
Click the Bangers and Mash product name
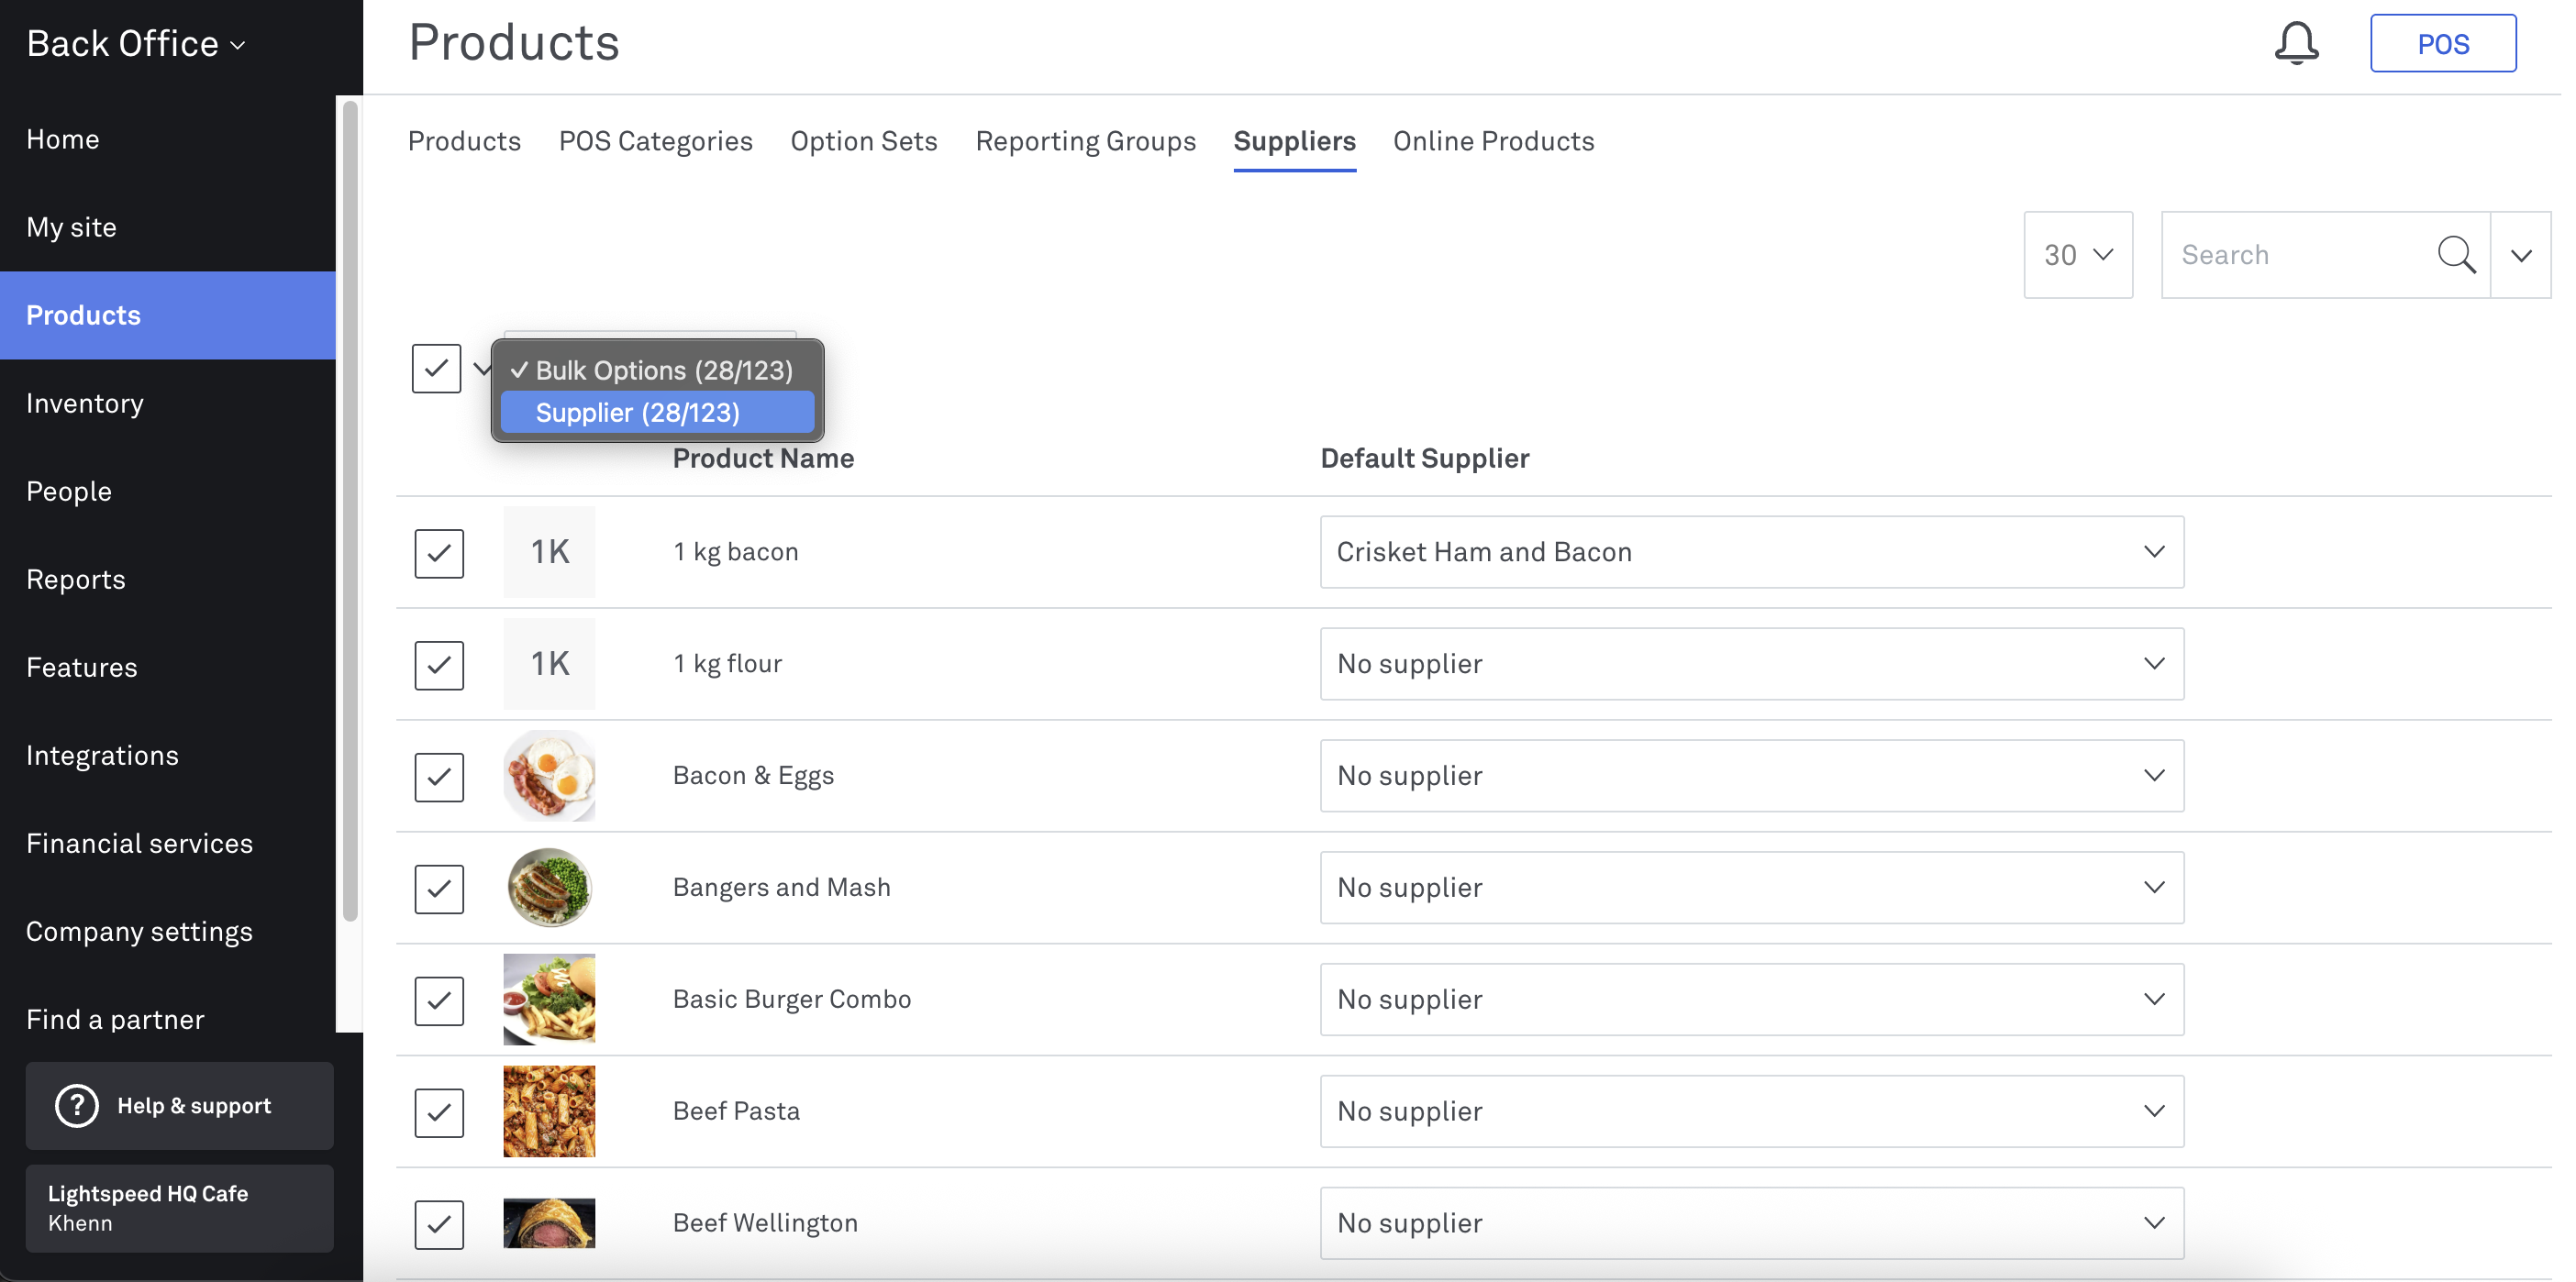(x=781, y=888)
